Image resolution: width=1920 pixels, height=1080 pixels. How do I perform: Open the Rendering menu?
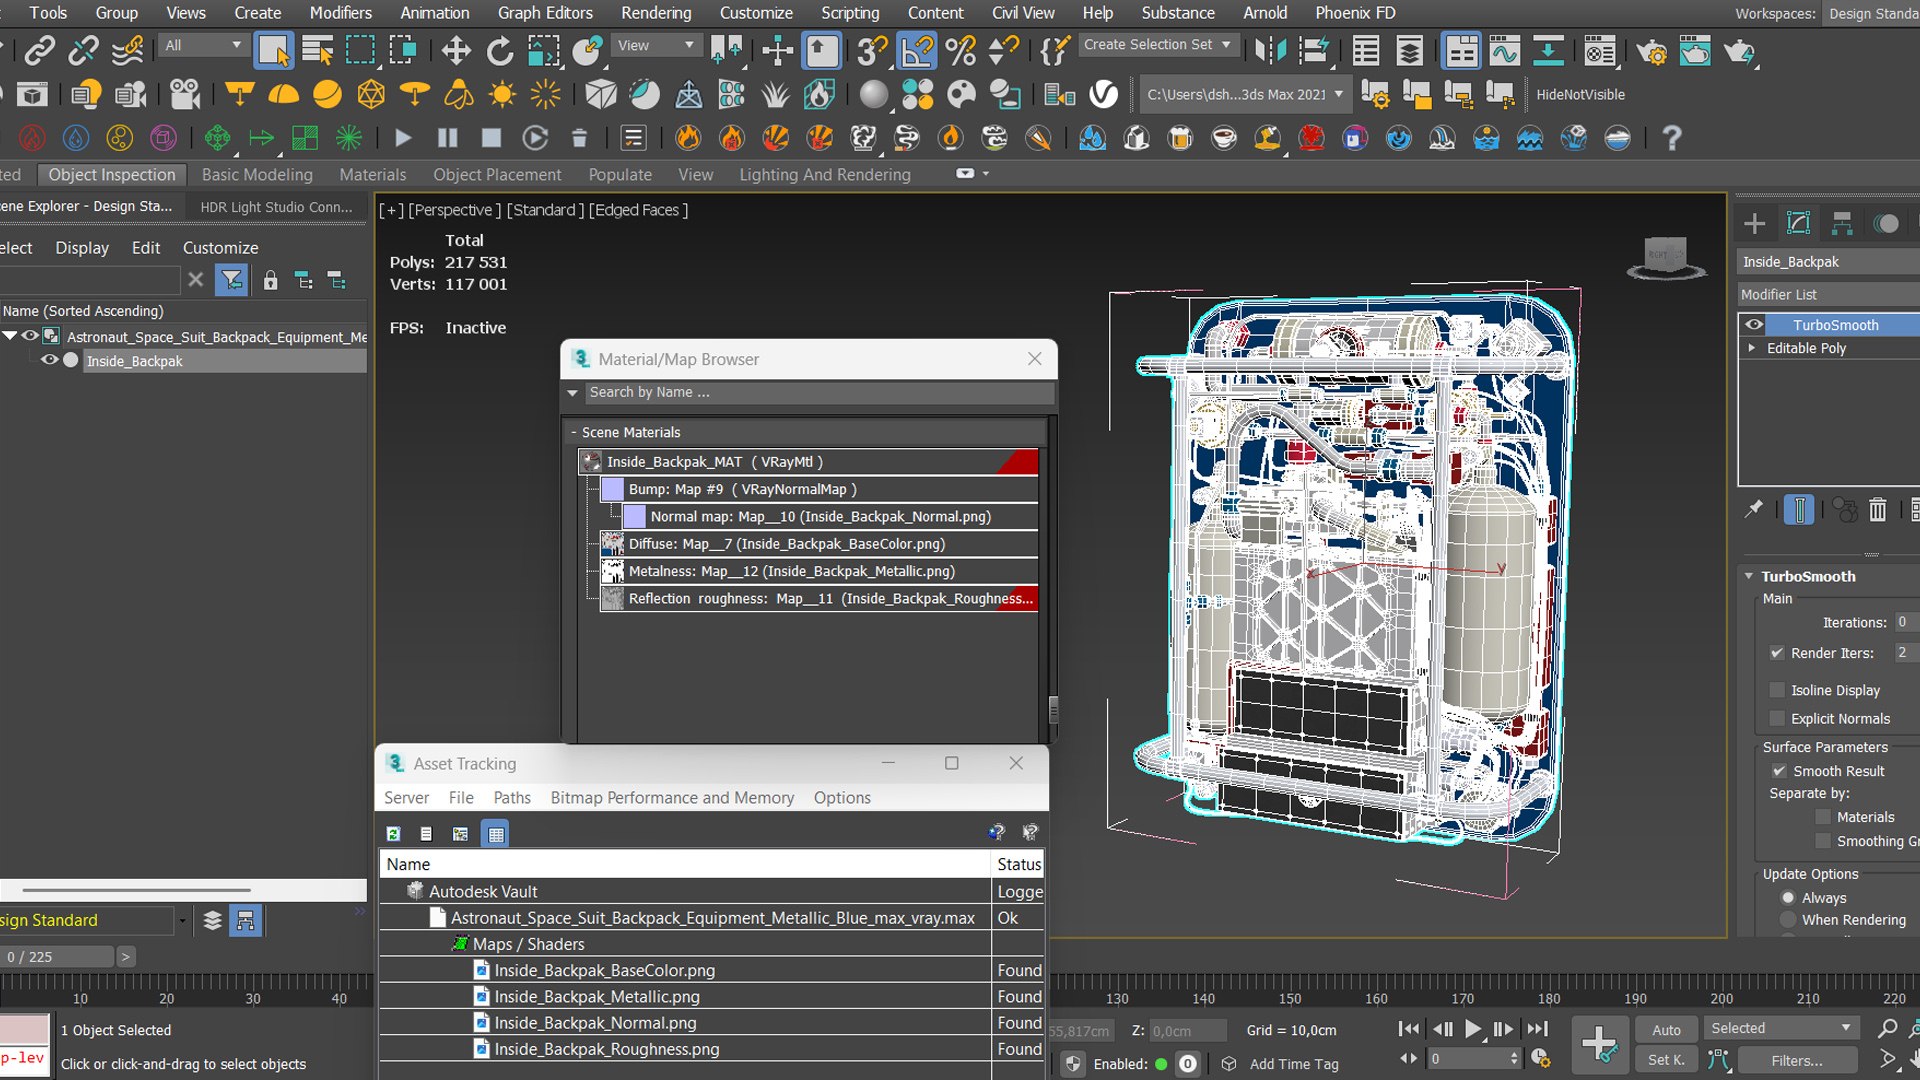pyautogui.click(x=655, y=13)
